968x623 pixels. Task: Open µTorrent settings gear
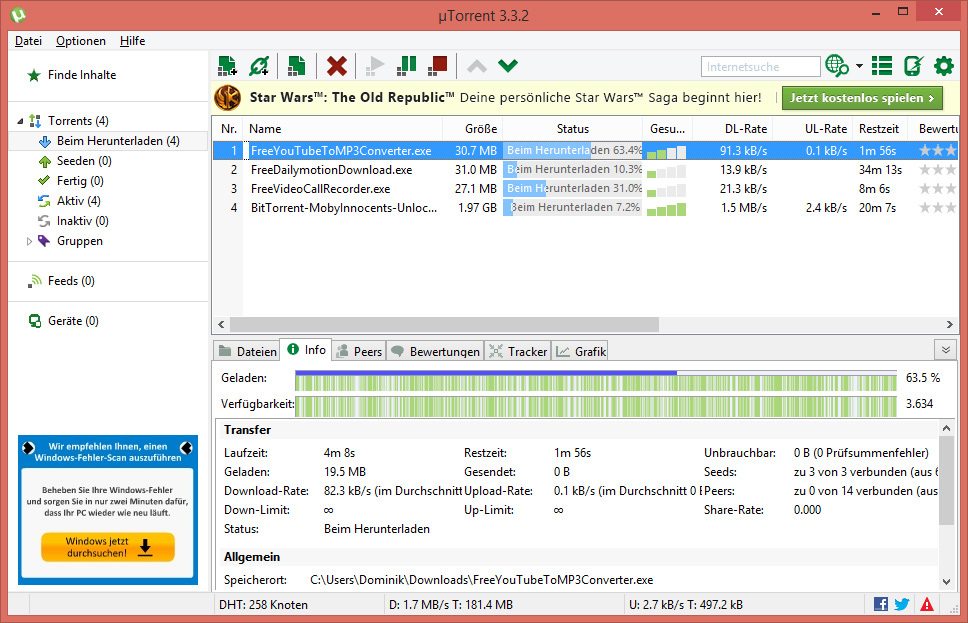[x=943, y=65]
